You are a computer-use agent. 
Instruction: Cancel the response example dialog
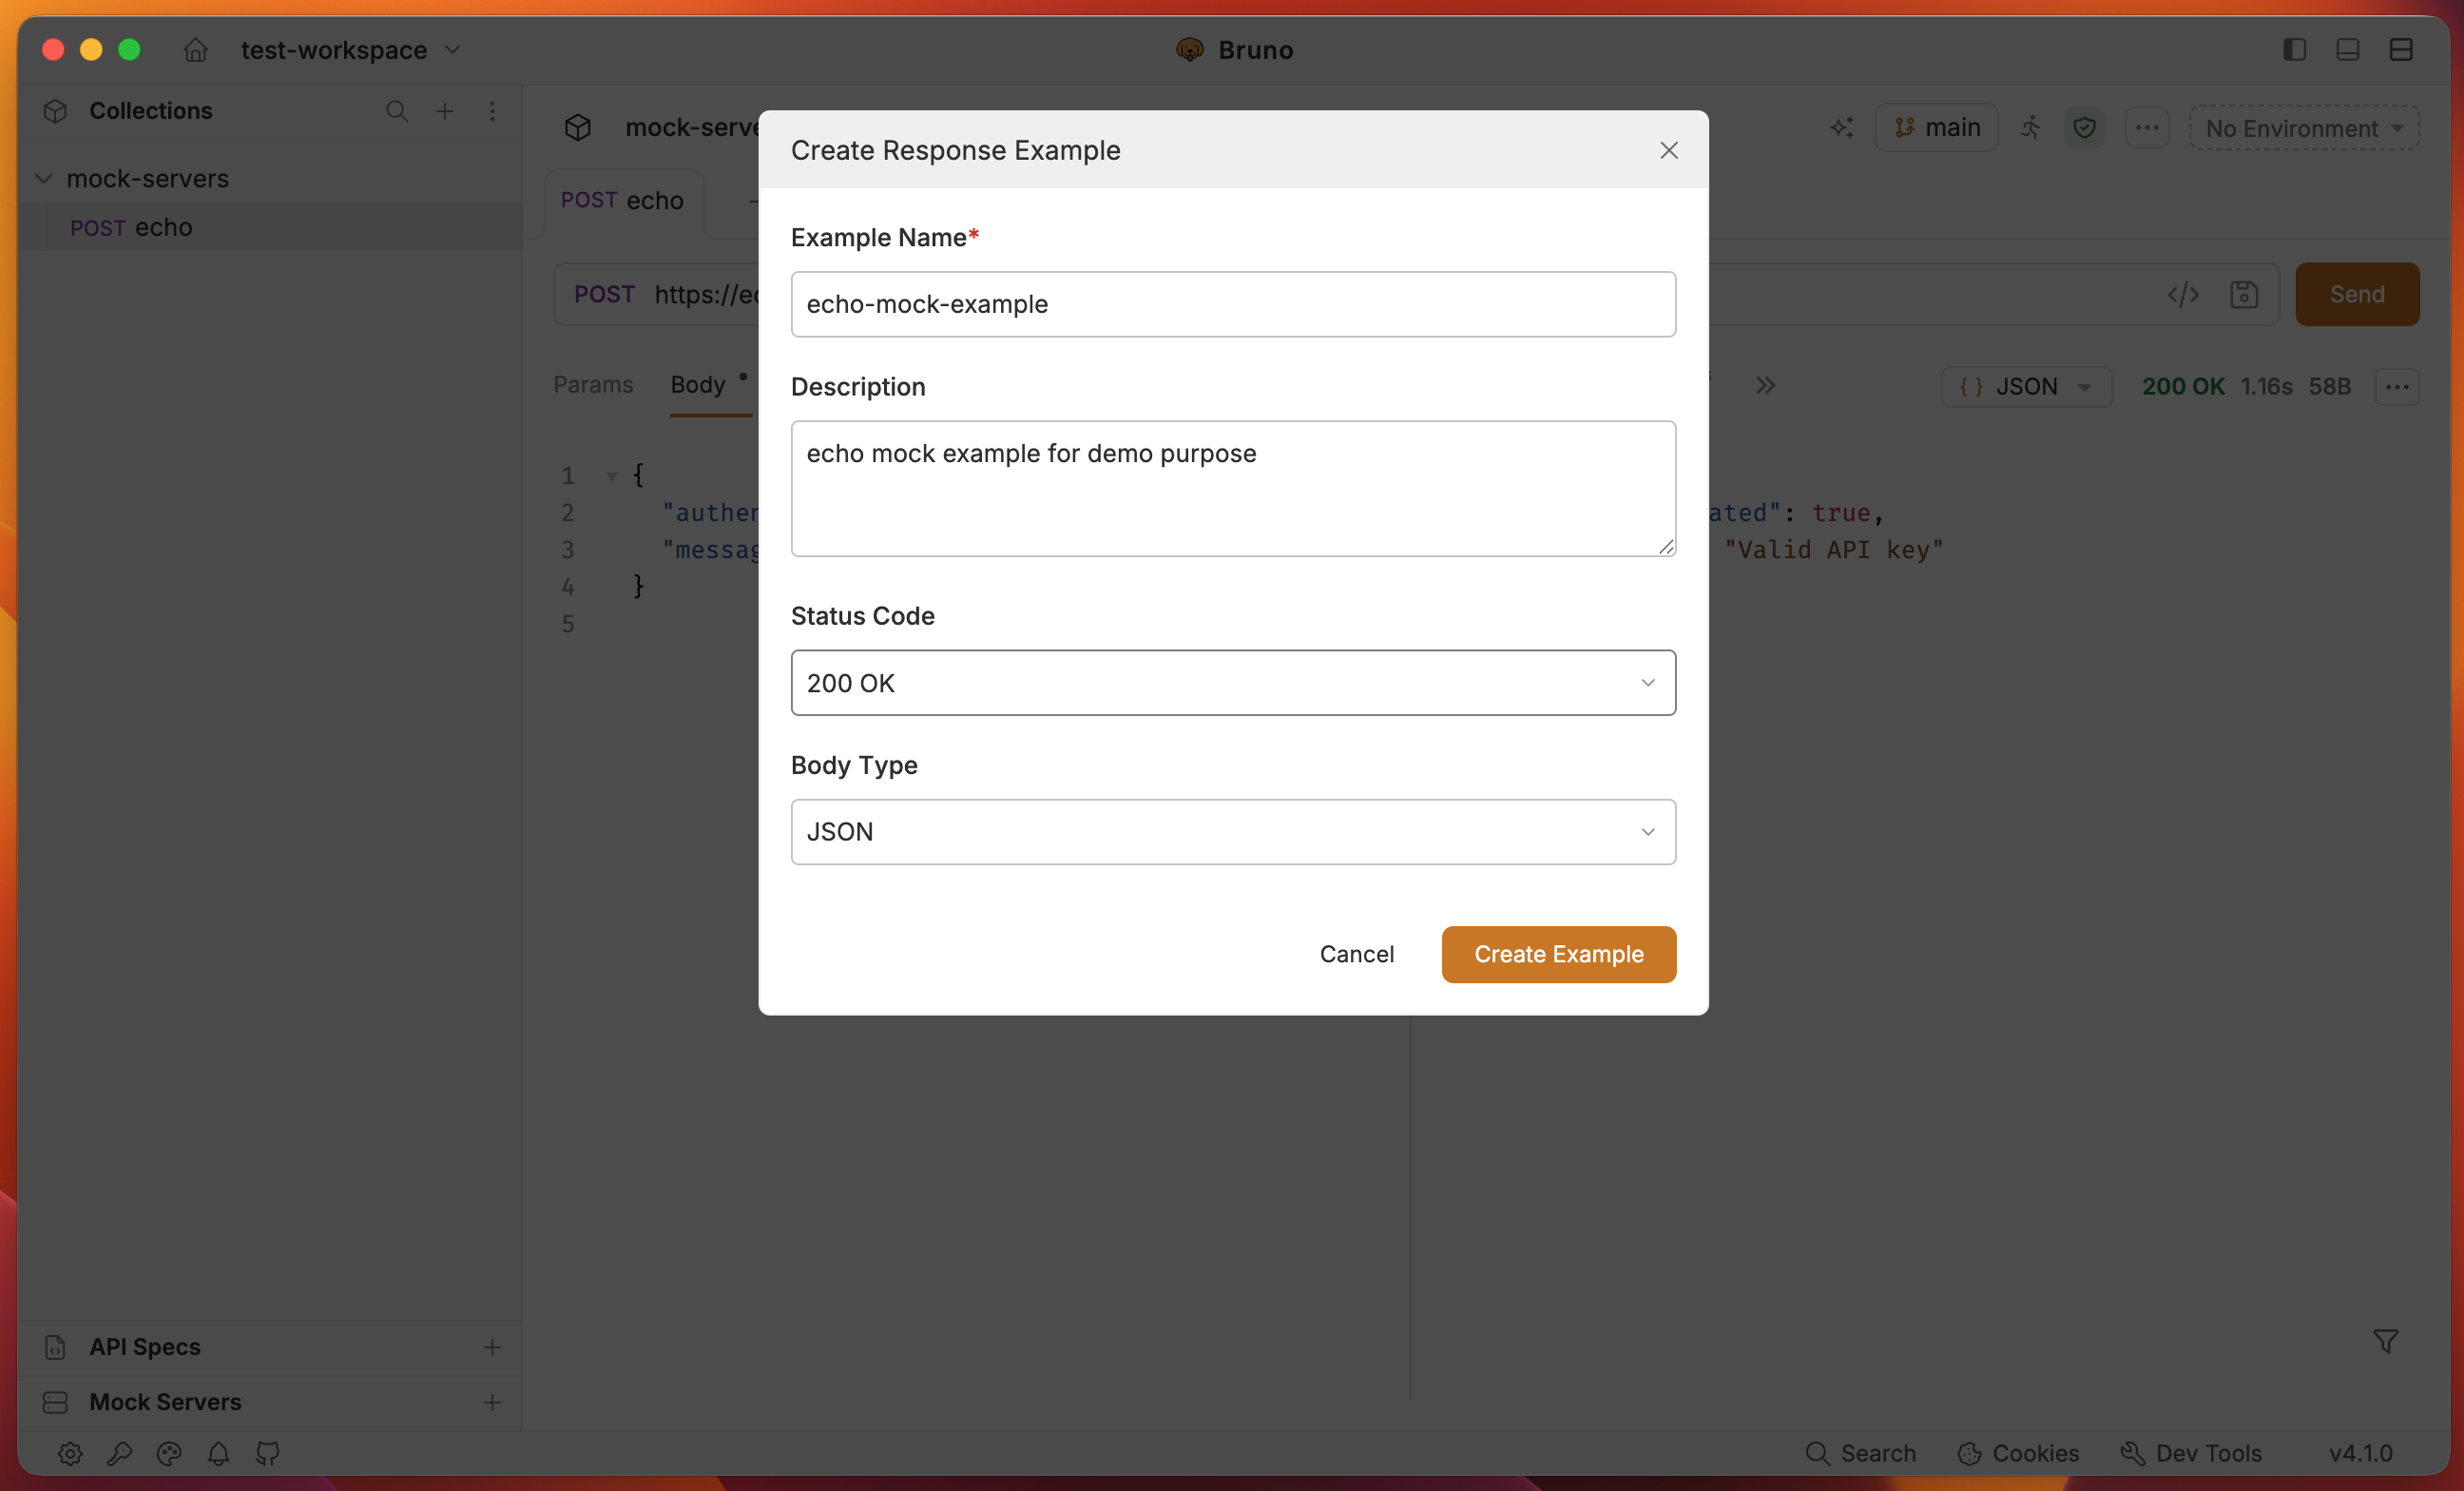[1356, 954]
